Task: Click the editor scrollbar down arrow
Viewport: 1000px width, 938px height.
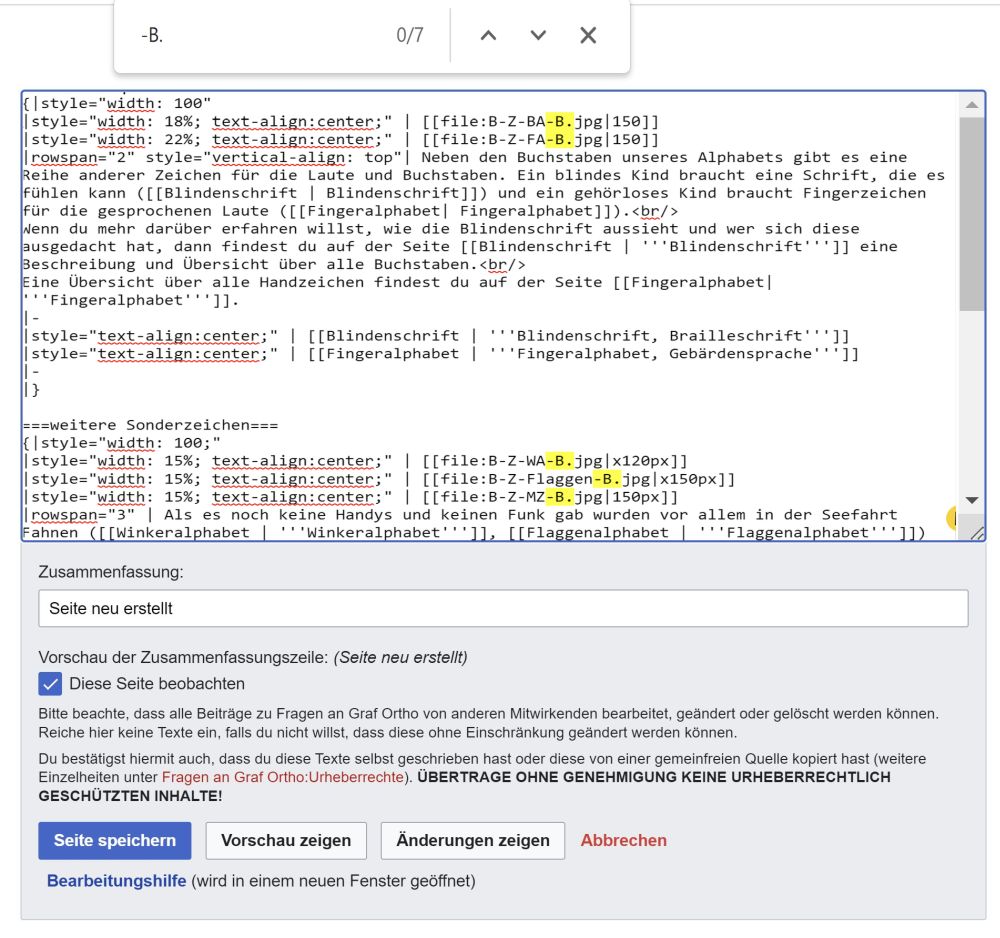Action: coord(972,499)
